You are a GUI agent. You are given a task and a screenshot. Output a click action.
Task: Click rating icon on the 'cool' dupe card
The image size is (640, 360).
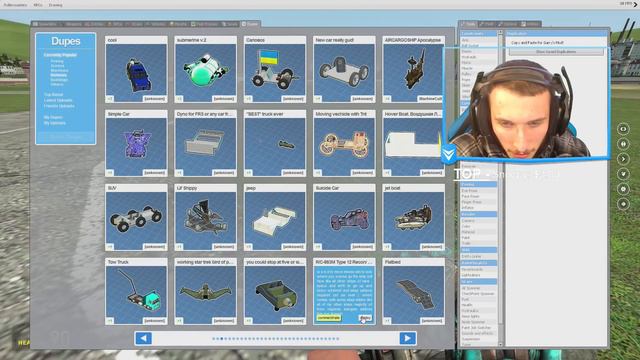[x=110, y=99]
